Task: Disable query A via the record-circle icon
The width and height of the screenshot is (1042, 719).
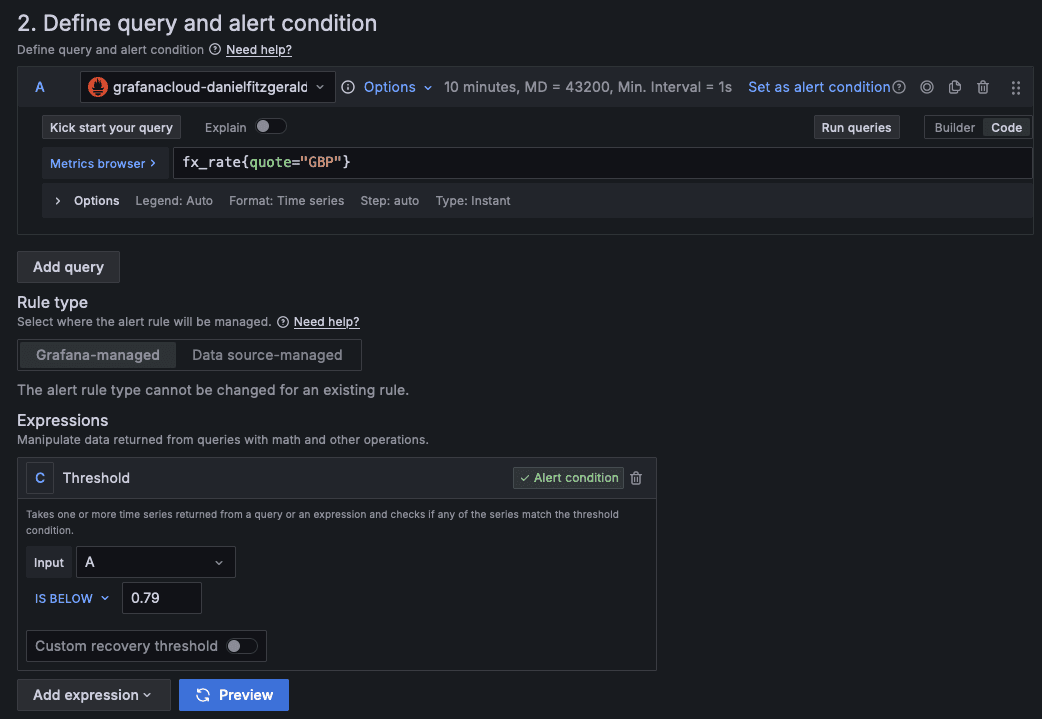Action: [x=926, y=87]
